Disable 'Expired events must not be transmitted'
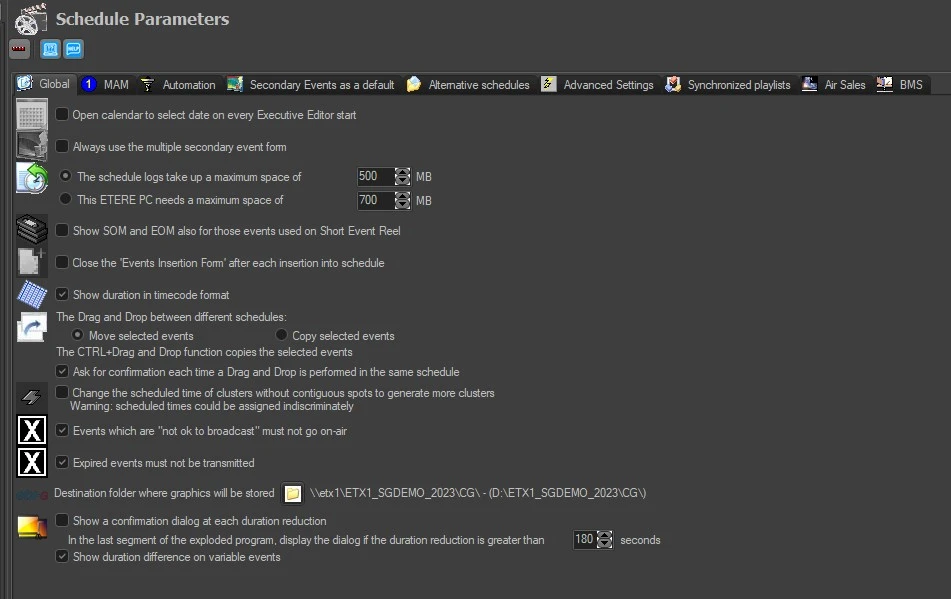This screenshot has width=951, height=599. tap(62, 463)
